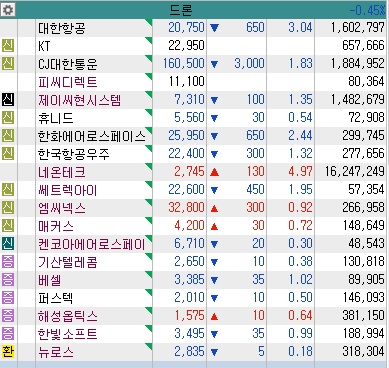Click the teal 신 badge beside 켄코아에어로스페이
The height and width of the screenshot is (368, 389).
click(8, 243)
